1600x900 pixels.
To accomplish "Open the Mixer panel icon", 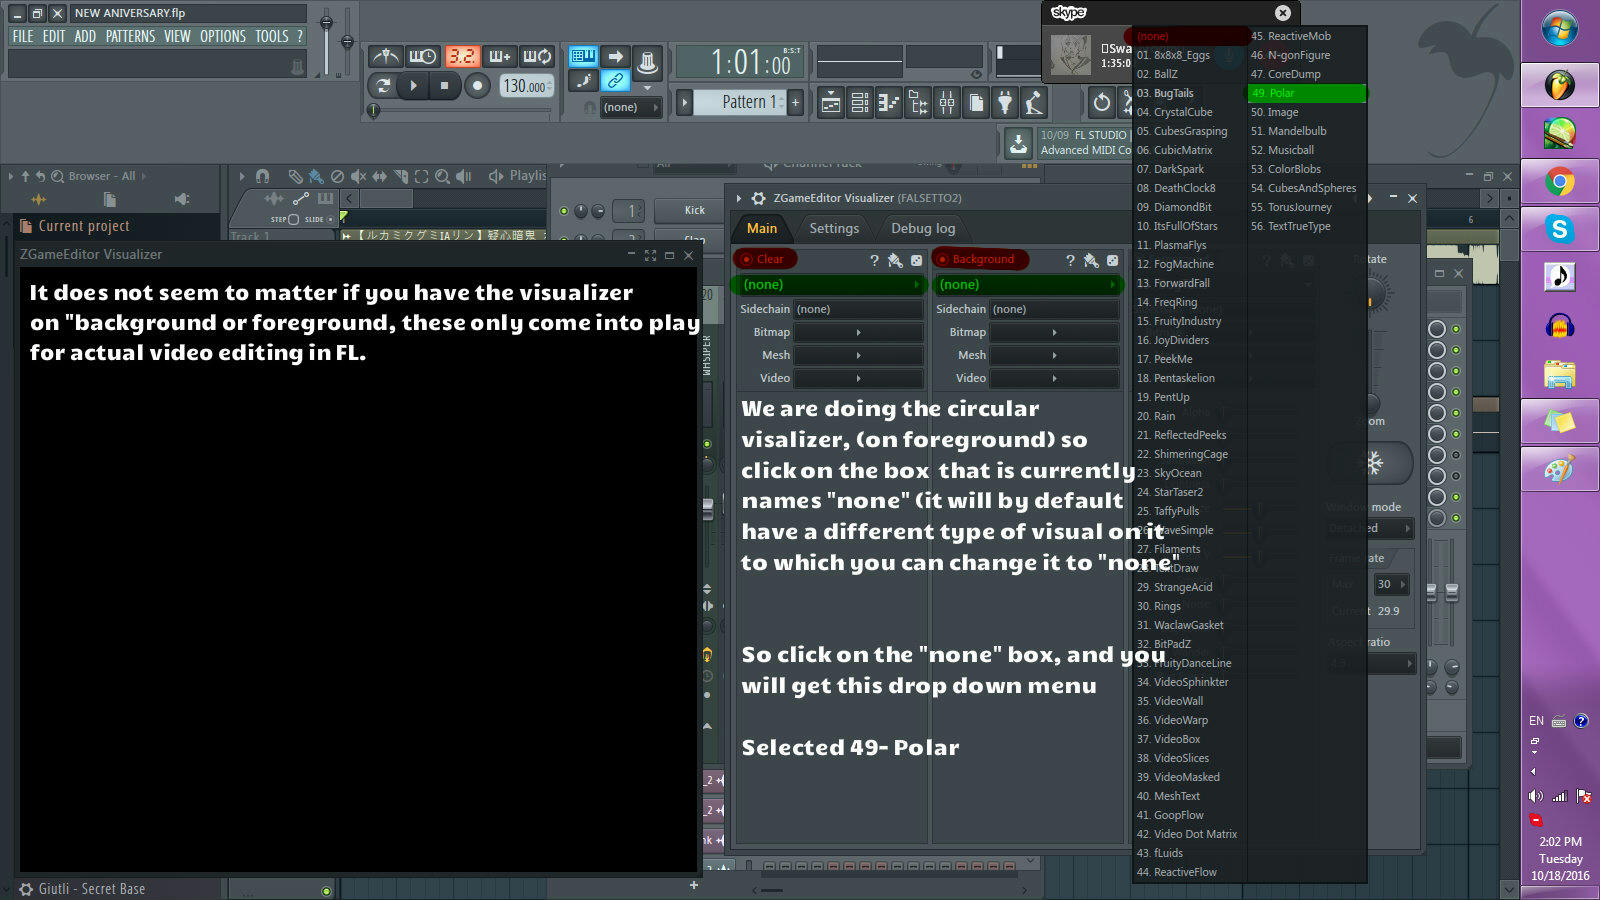I will pyautogui.click(x=947, y=102).
